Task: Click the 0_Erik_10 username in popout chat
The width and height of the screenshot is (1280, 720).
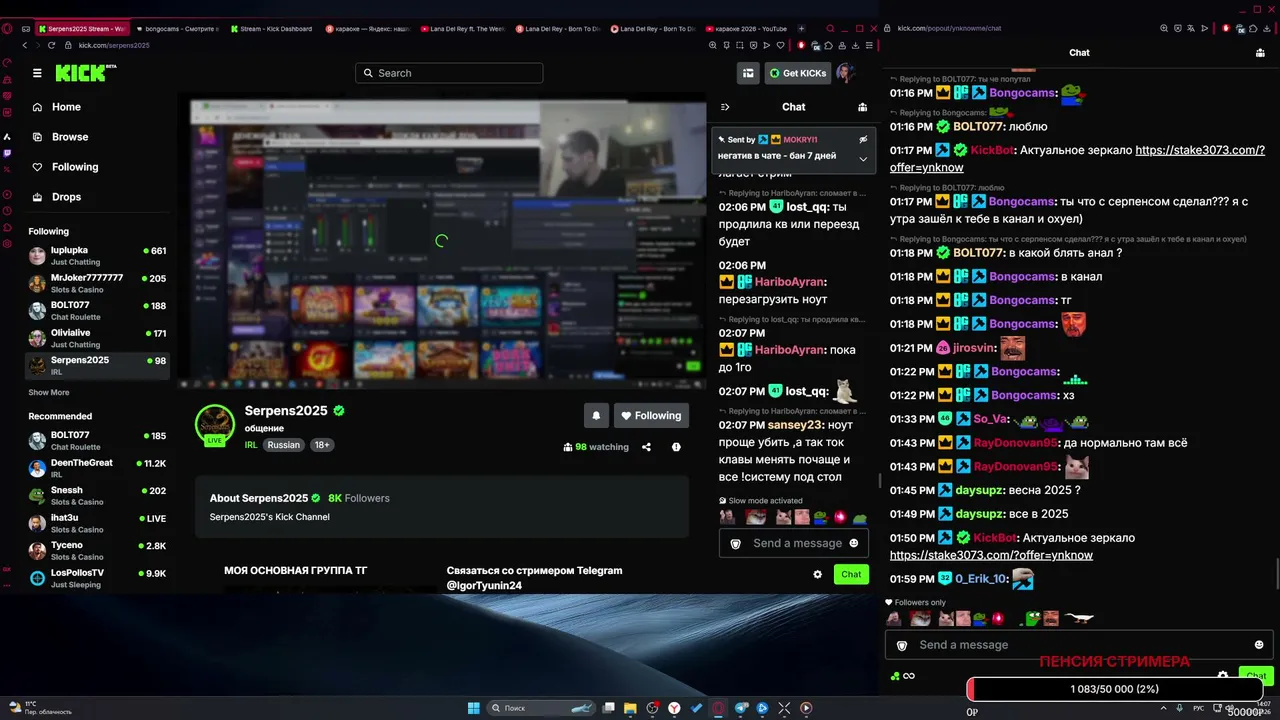Action: (980, 579)
